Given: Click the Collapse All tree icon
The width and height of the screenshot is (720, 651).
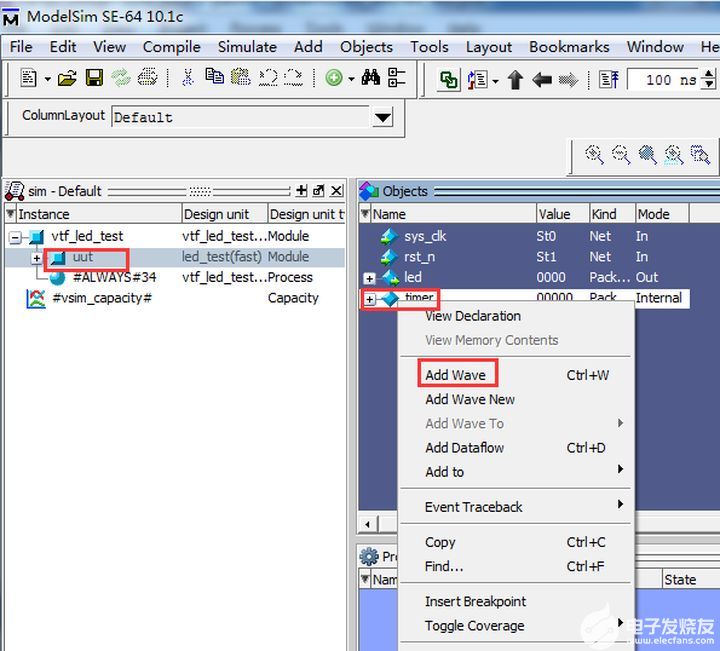Looking at the screenshot, I should point(396,77).
